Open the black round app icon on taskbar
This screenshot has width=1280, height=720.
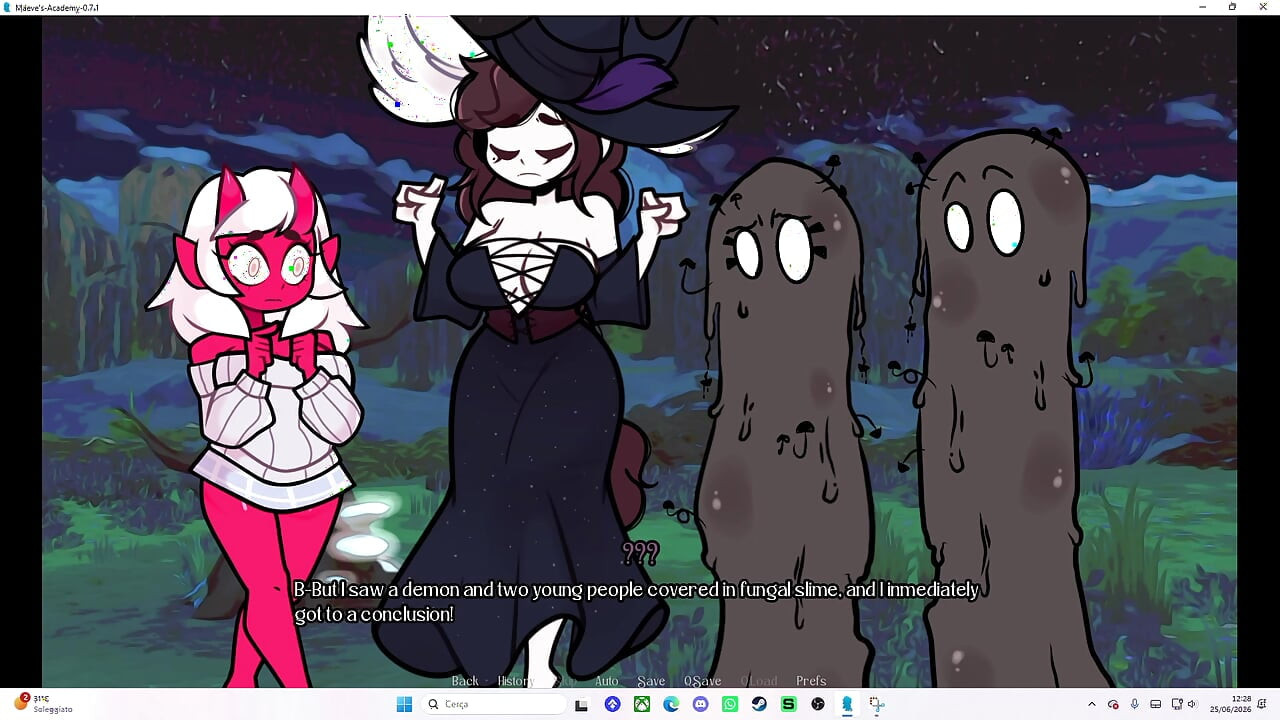tap(818, 704)
